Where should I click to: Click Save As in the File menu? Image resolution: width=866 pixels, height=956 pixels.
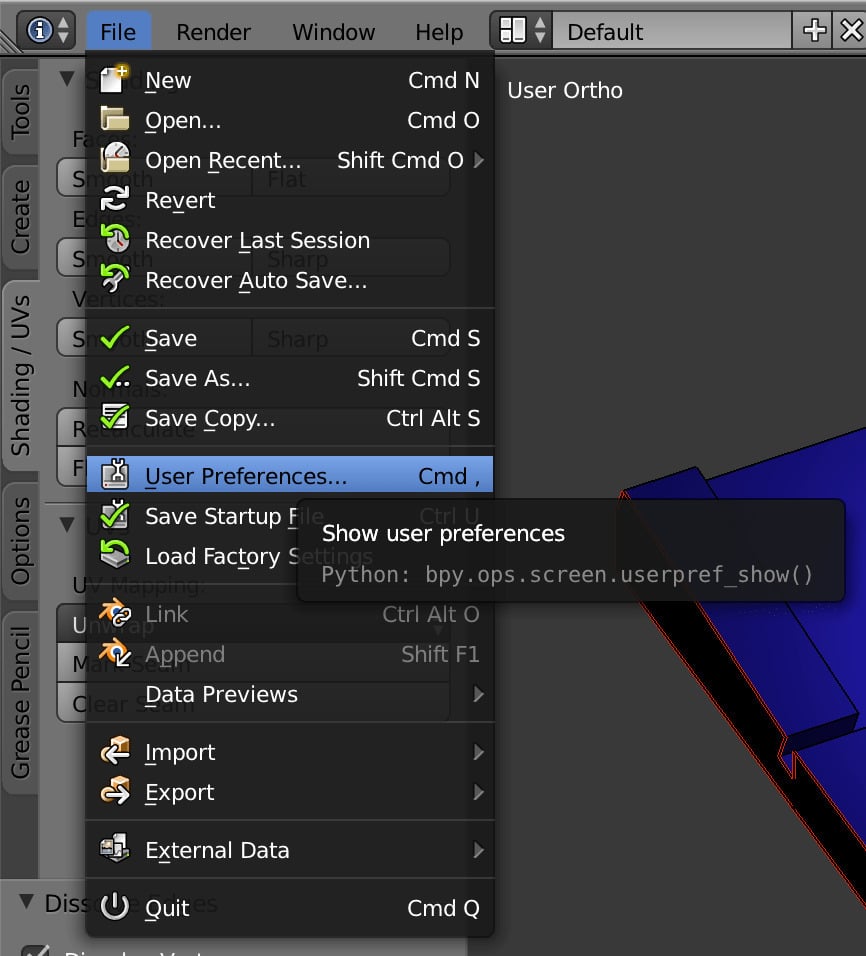click(197, 378)
